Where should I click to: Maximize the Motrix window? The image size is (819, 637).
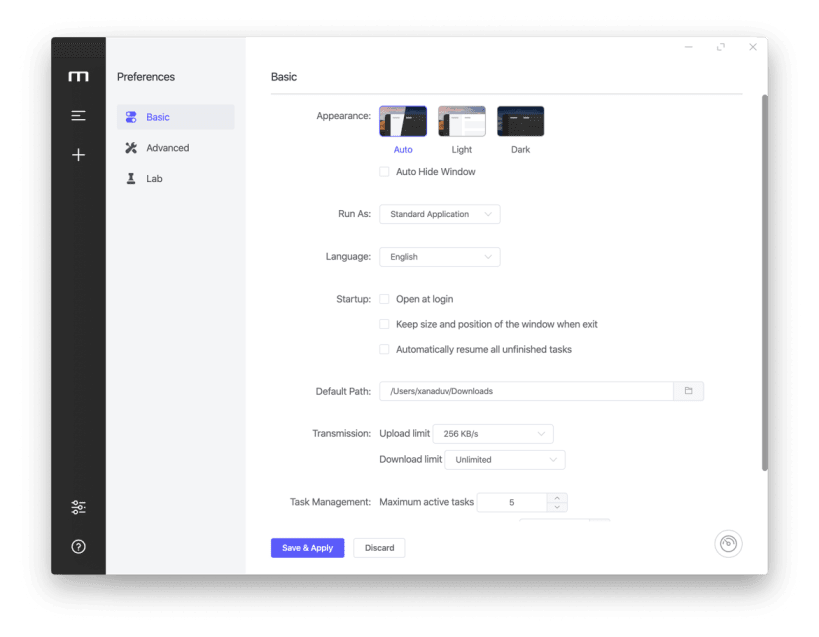tap(721, 47)
